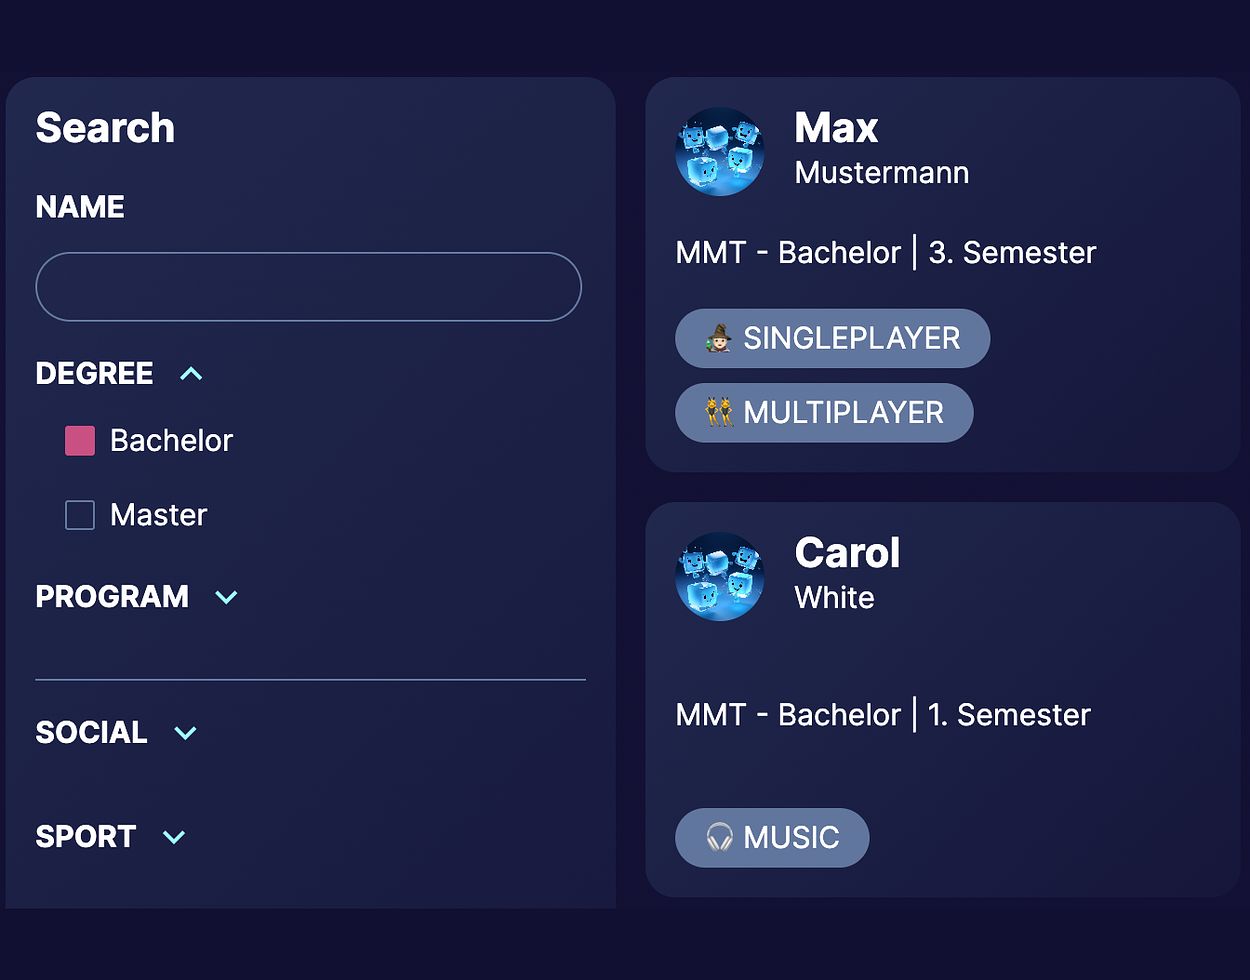Open Max's profile by name heading
Viewport: 1250px width, 980px height.
836,128
